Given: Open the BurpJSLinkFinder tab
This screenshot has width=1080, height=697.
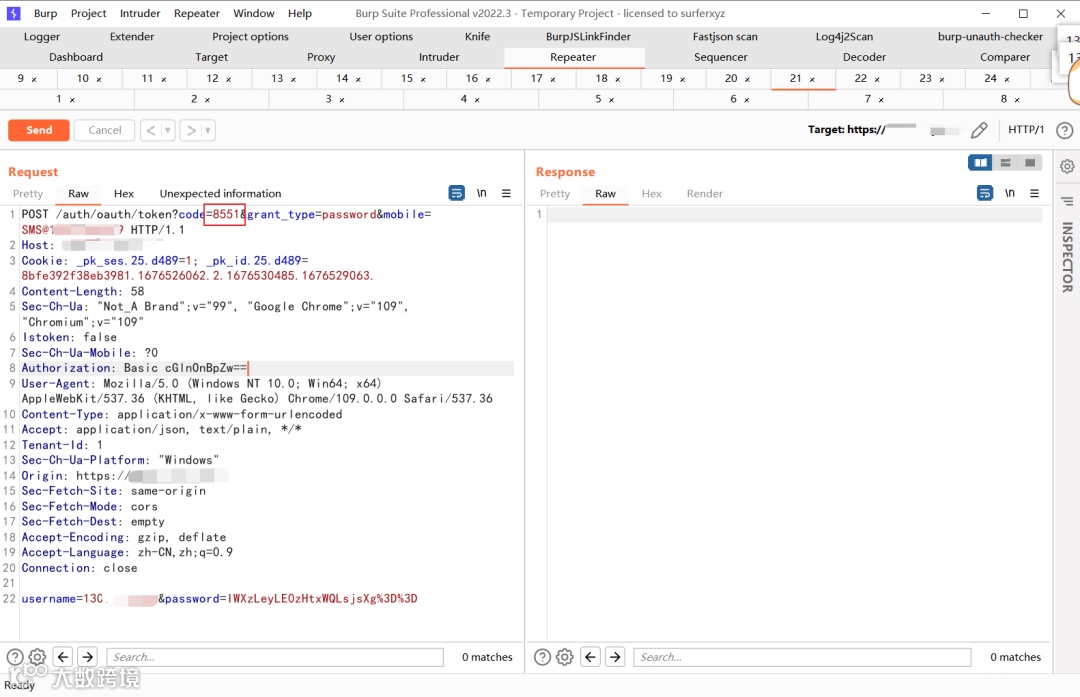Looking at the screenshot, I should [x=588, y=37].
